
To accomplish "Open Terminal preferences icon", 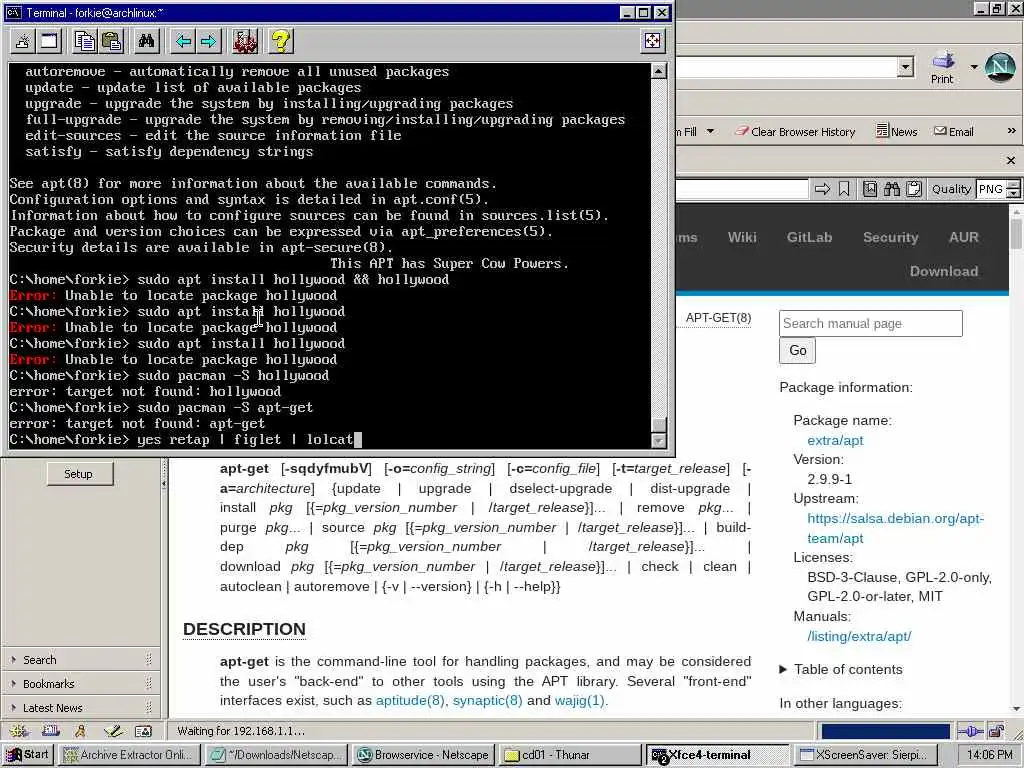I will pyautogui.click(x=246, y=42).
